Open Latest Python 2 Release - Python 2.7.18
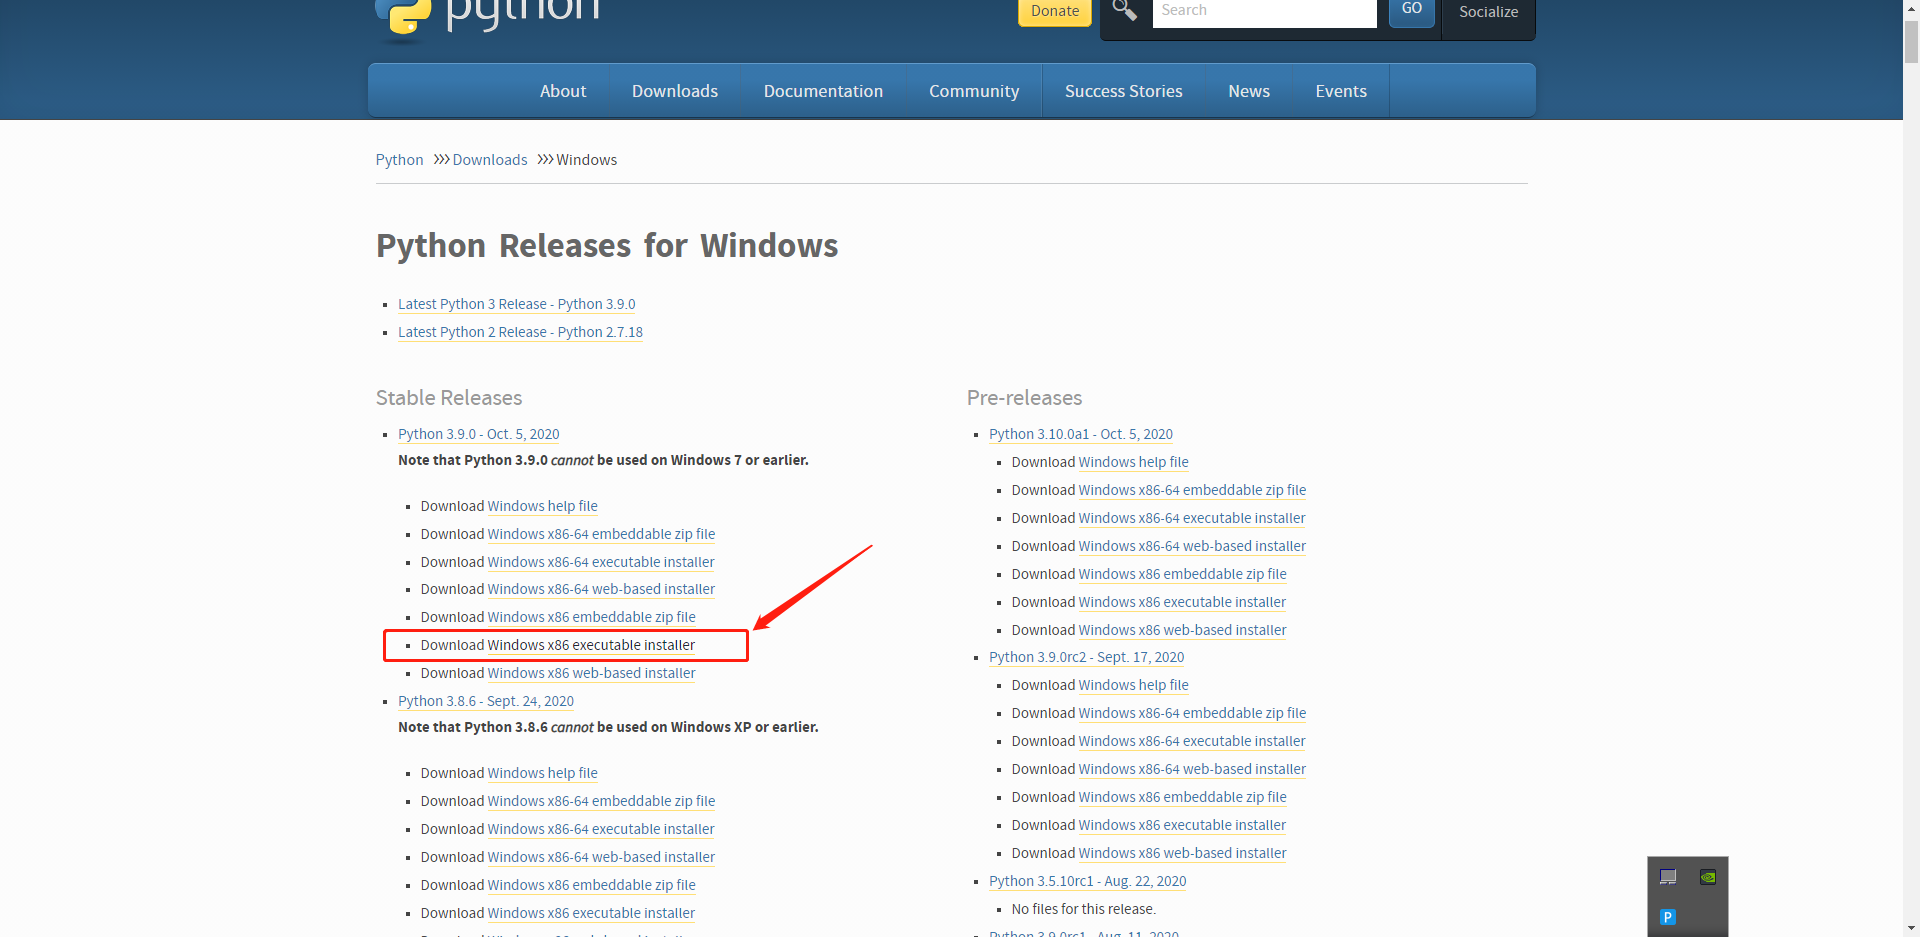The height and width of the screenshot is (937, 1920). coord(520,332)
